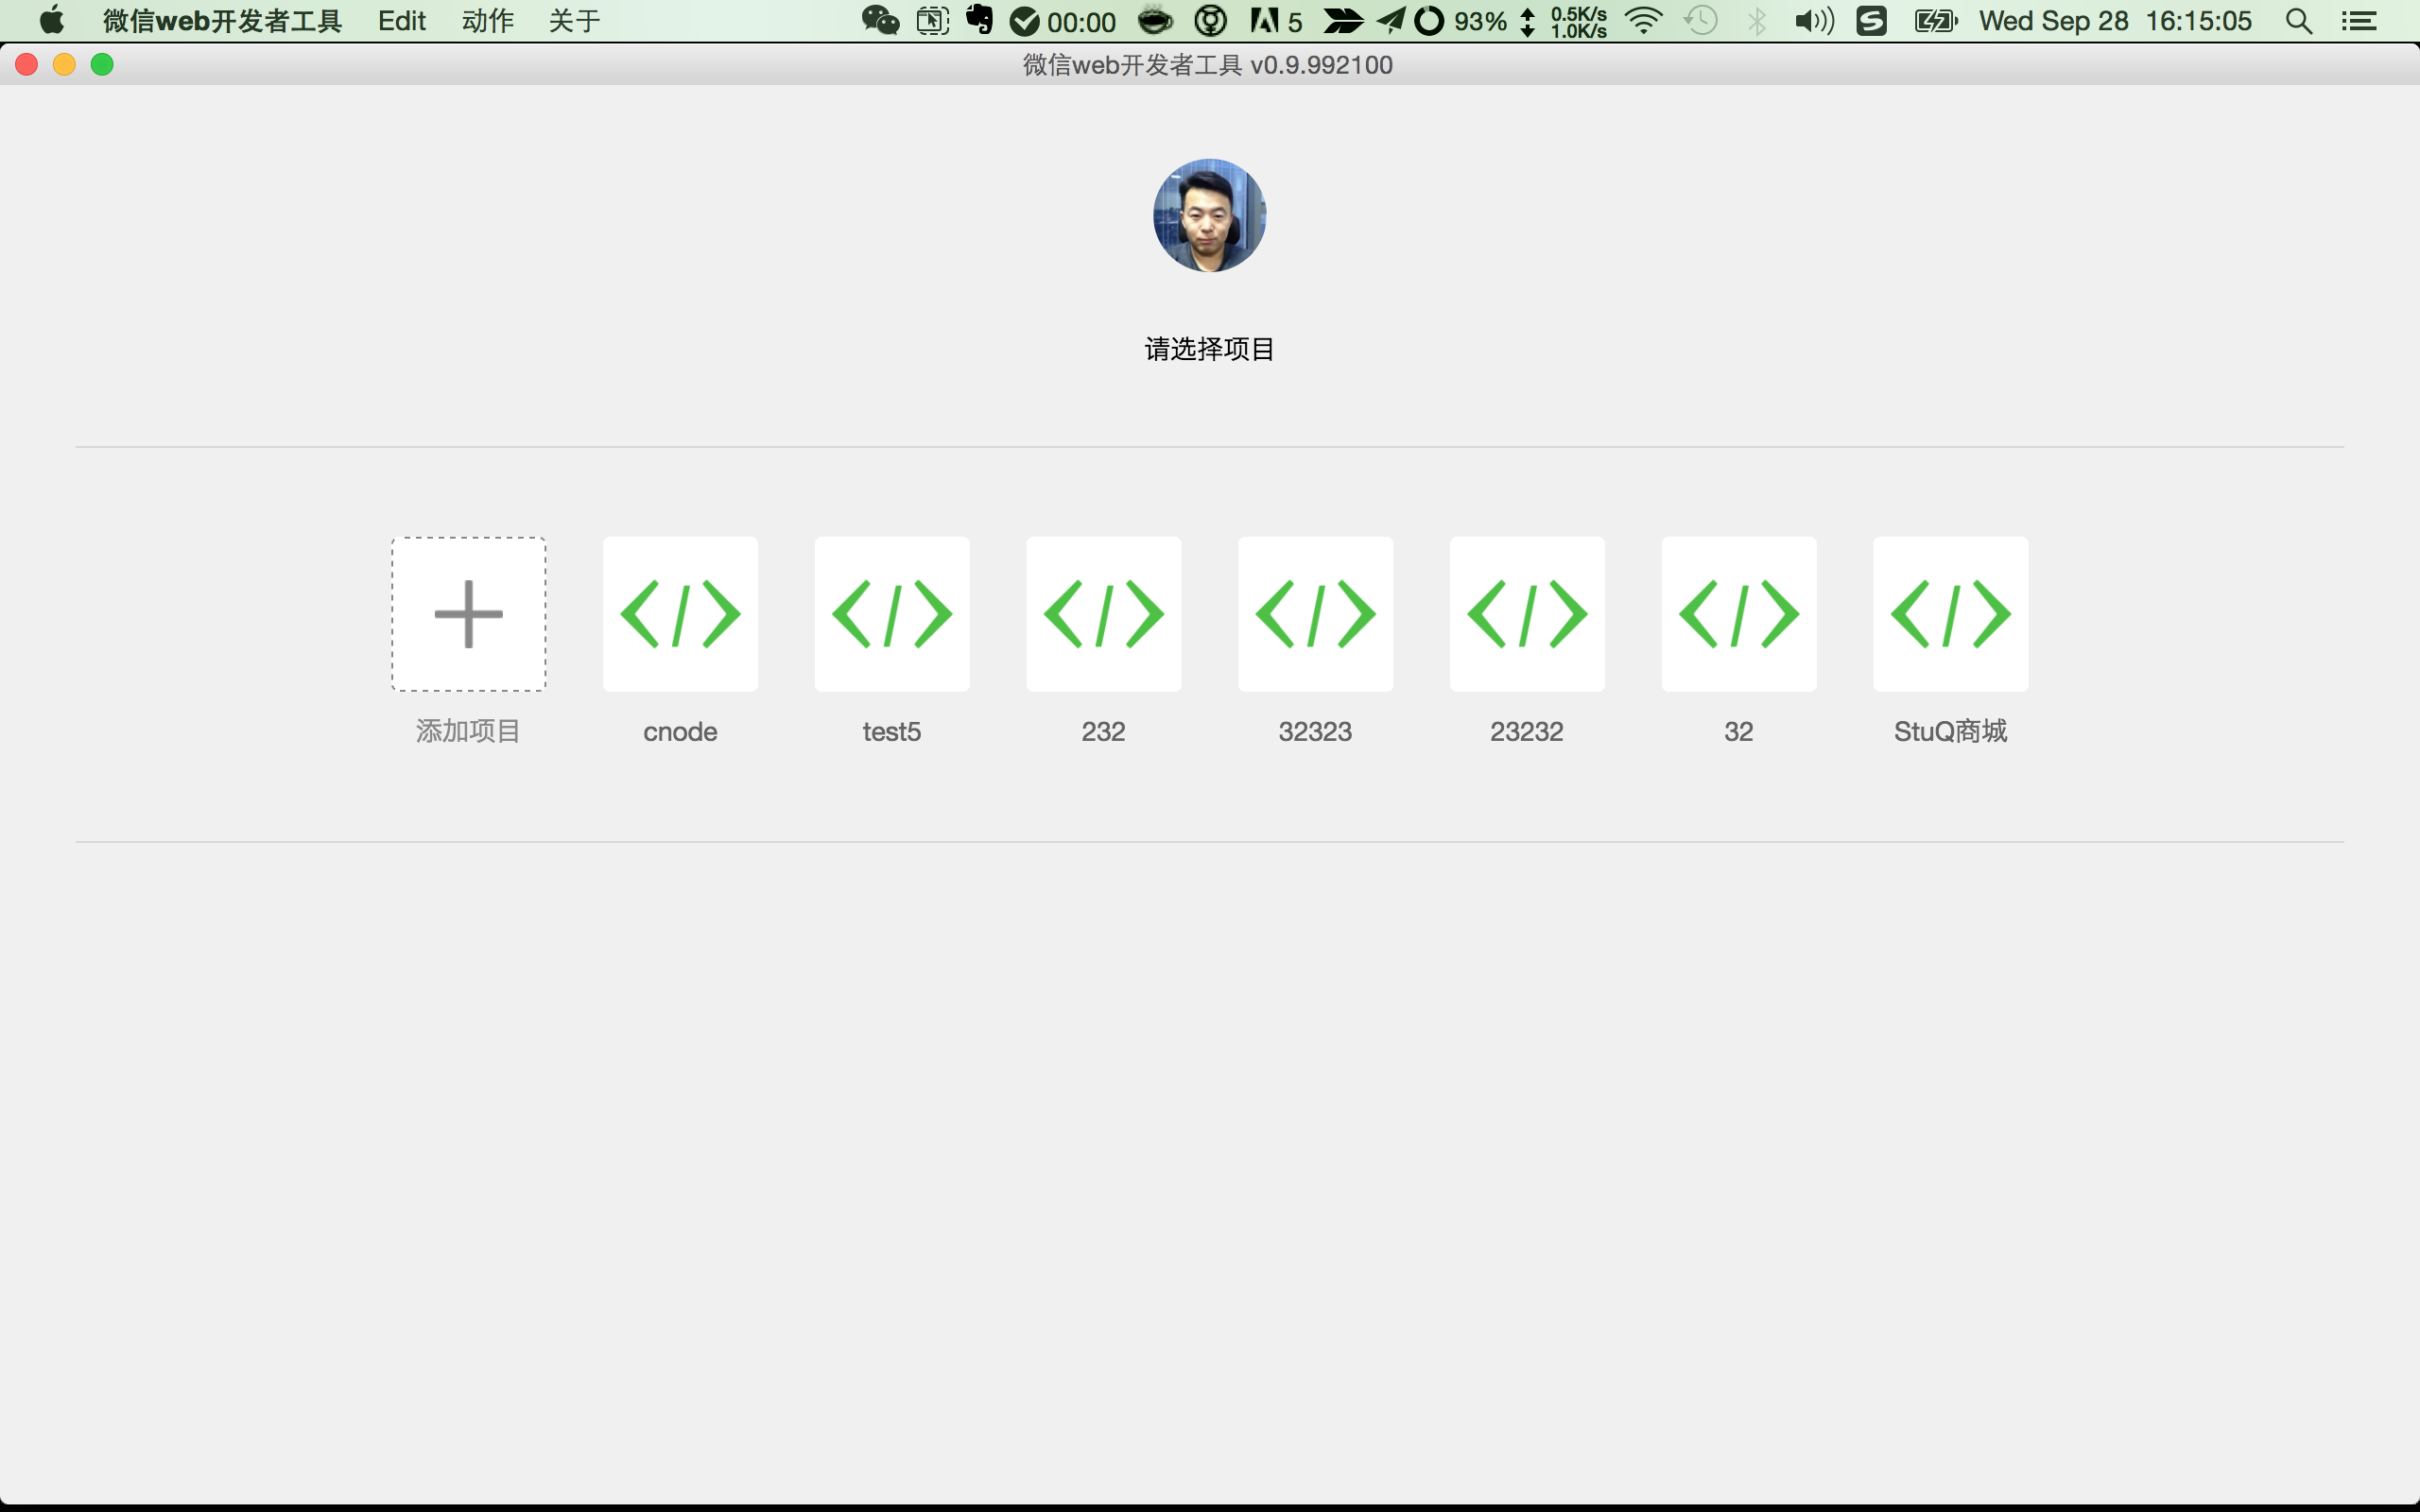Click the Wi-Fi status icon

1643,21
